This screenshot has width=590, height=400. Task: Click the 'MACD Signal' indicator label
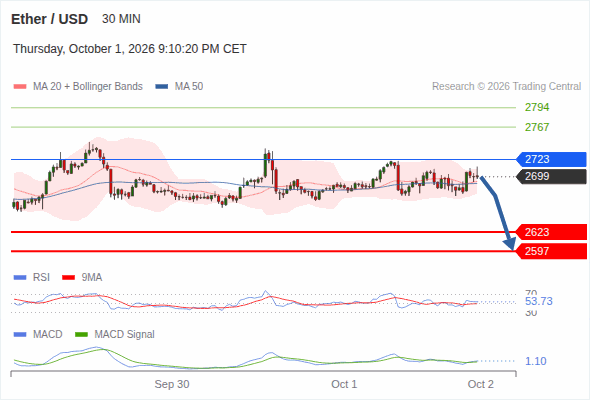click(x=125, y=334)
